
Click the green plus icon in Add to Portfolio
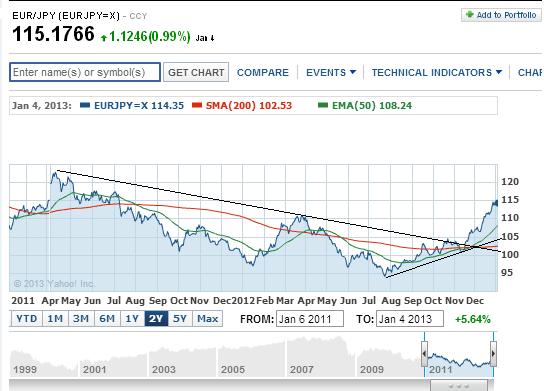pos(469,15)
